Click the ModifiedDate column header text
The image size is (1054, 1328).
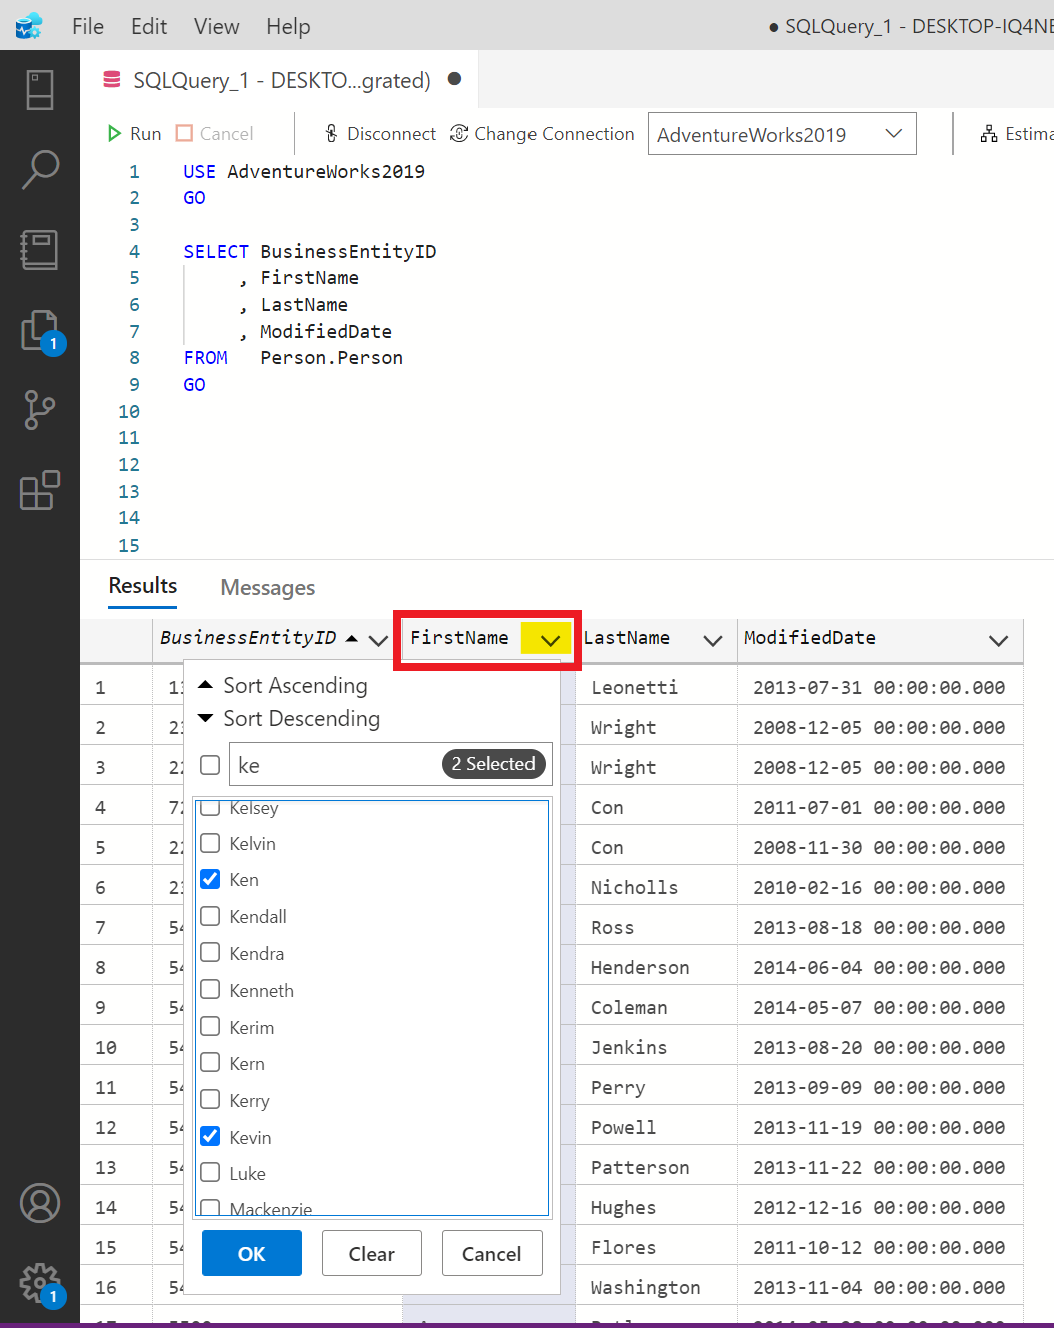point(810,637)
